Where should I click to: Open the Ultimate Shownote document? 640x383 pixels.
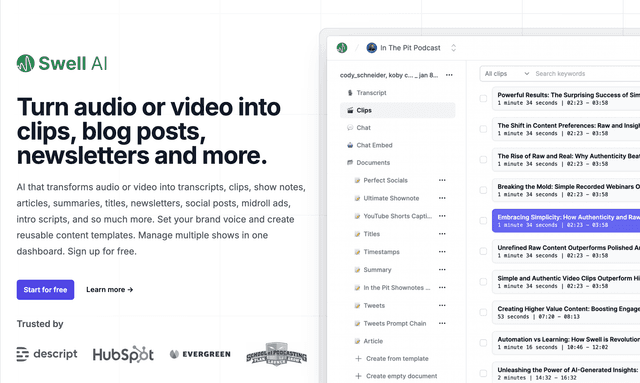391,198
